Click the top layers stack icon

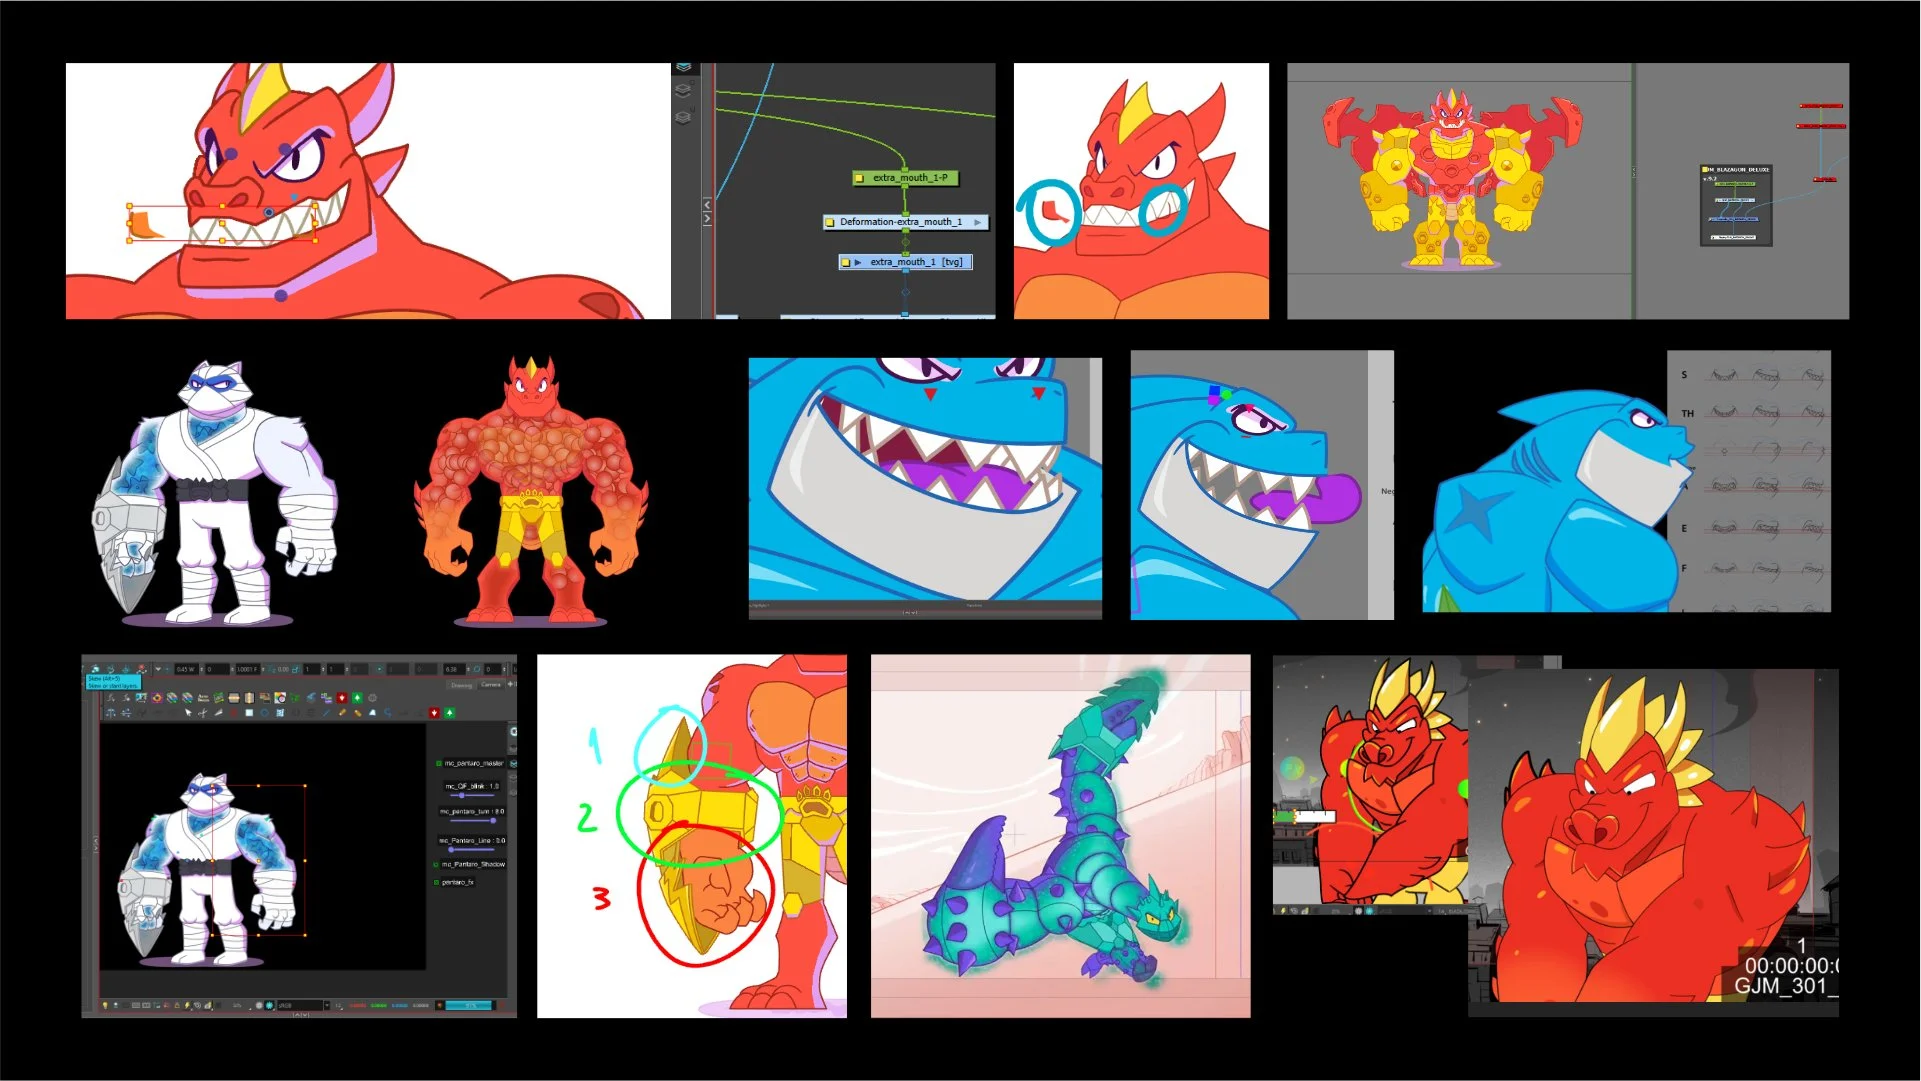(x=684, y=68)
